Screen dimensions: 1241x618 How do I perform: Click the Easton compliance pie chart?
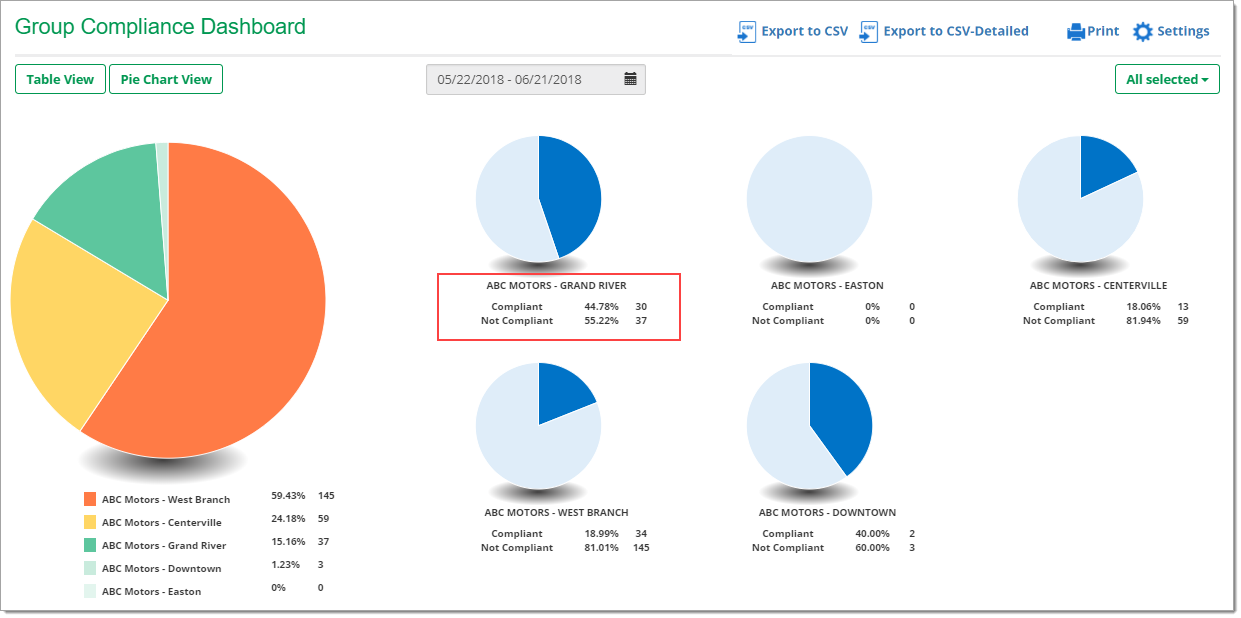tap(809, 198)
